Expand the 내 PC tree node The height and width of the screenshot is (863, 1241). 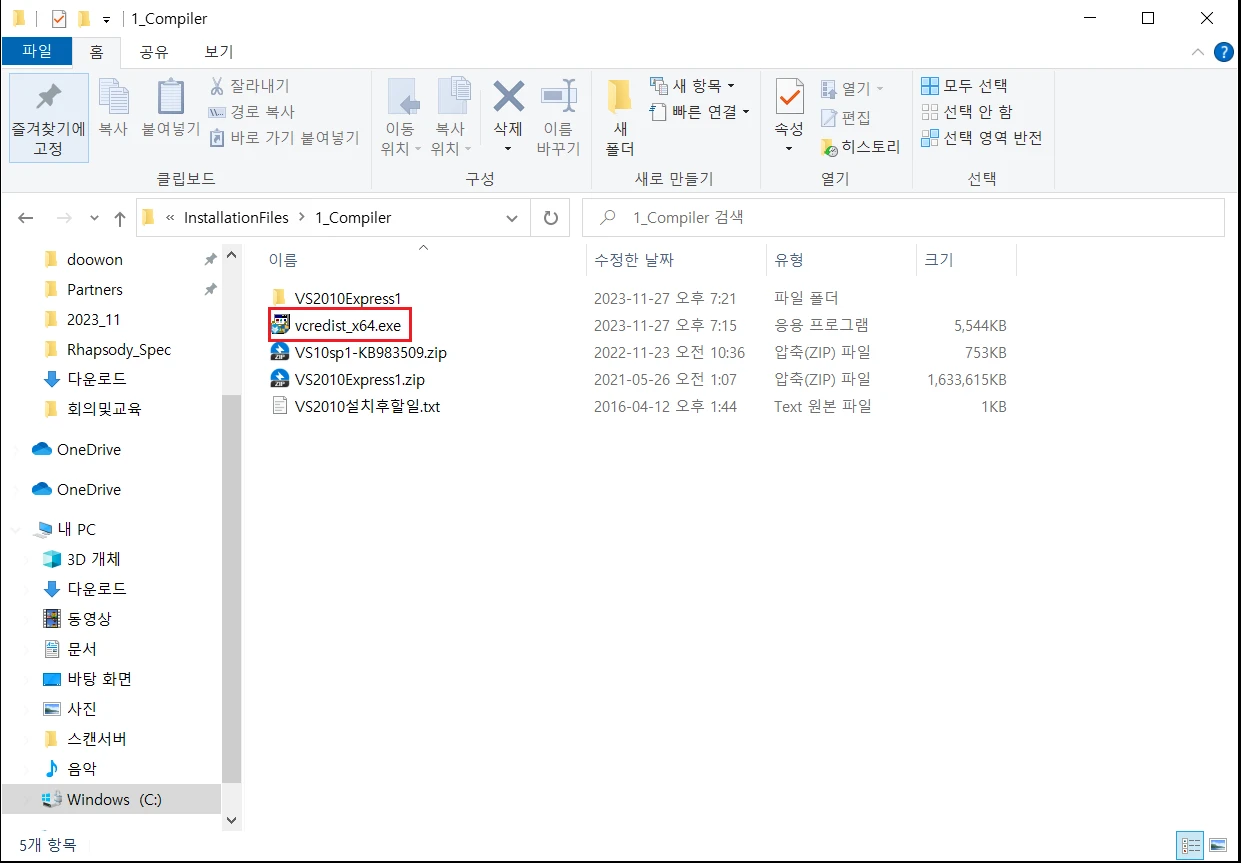pyautogui.click(x=20, y=529)
